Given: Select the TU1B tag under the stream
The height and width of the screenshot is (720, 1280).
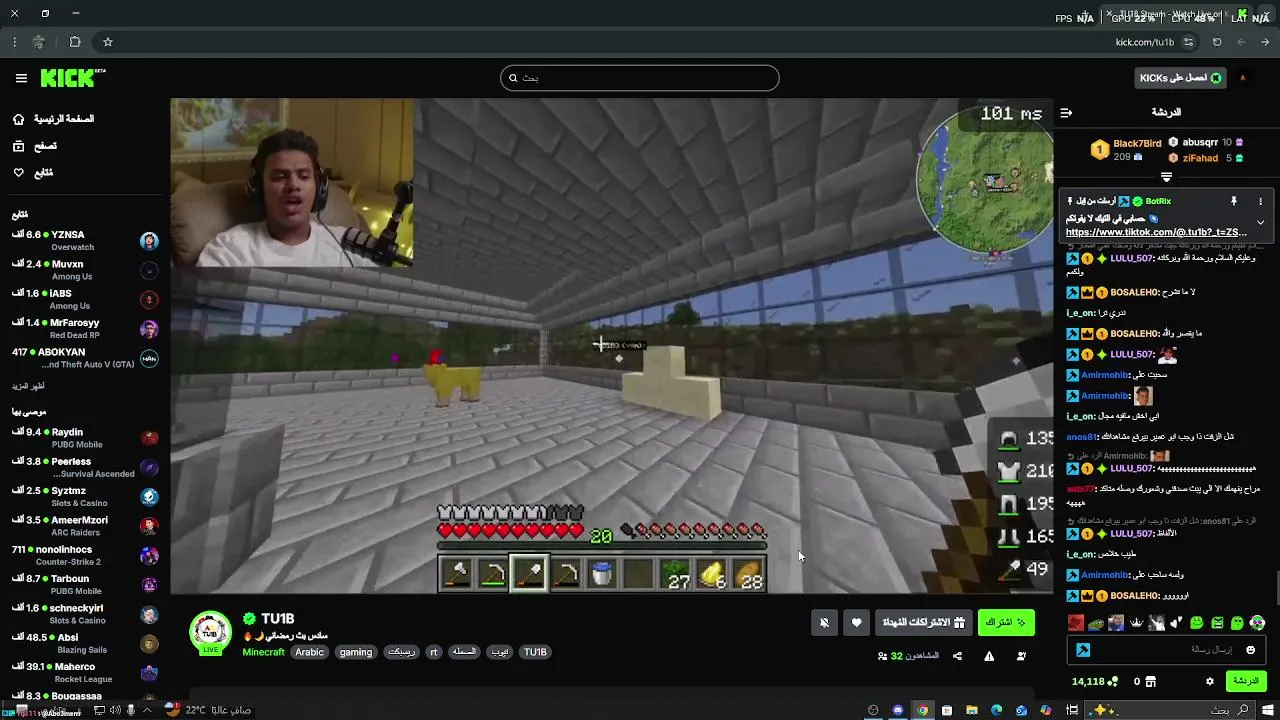Looking at the screenshot, I should (x=535, y=652).
